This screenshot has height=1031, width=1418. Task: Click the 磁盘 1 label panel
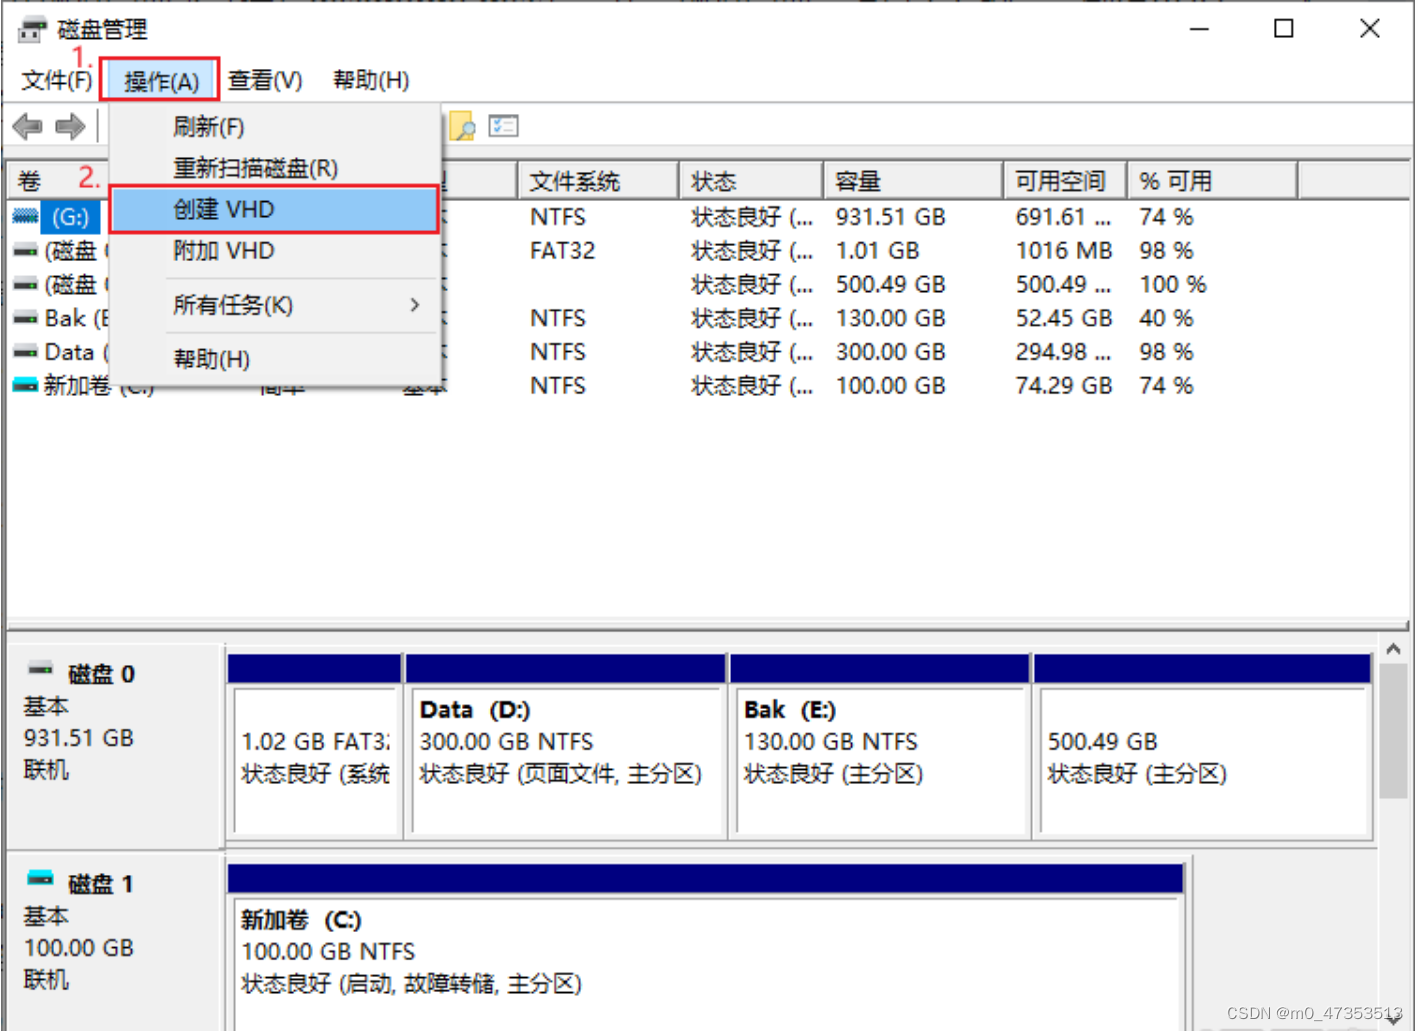click(x=113, y=941)
